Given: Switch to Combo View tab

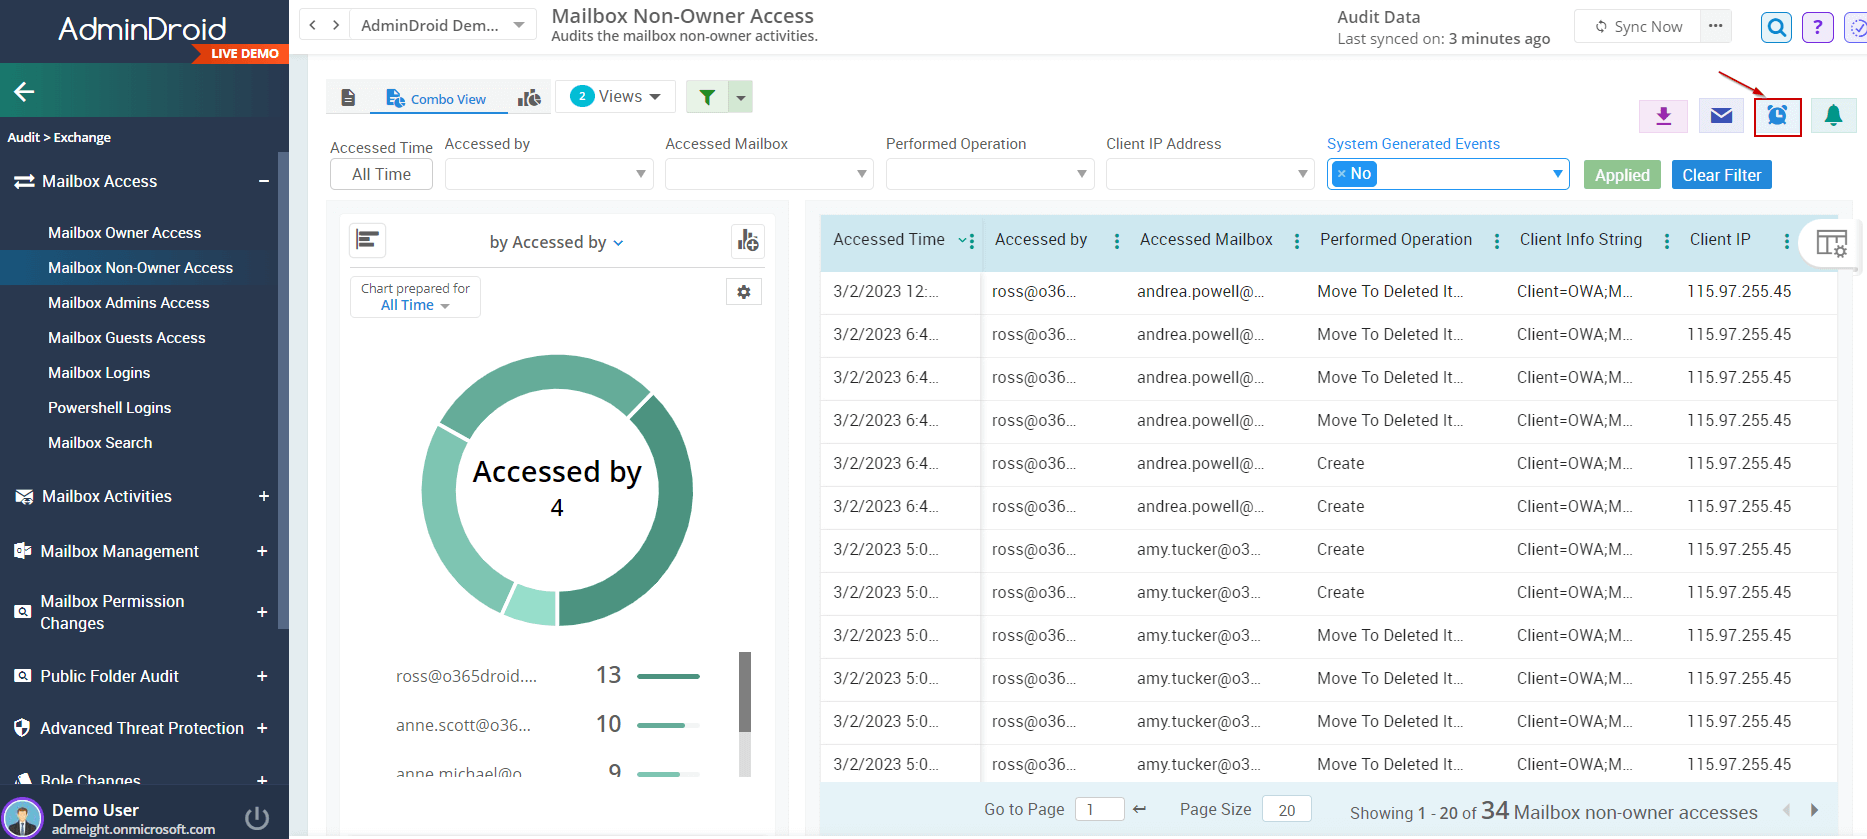Looking at the screenshot, I should (x=437, y=99).
